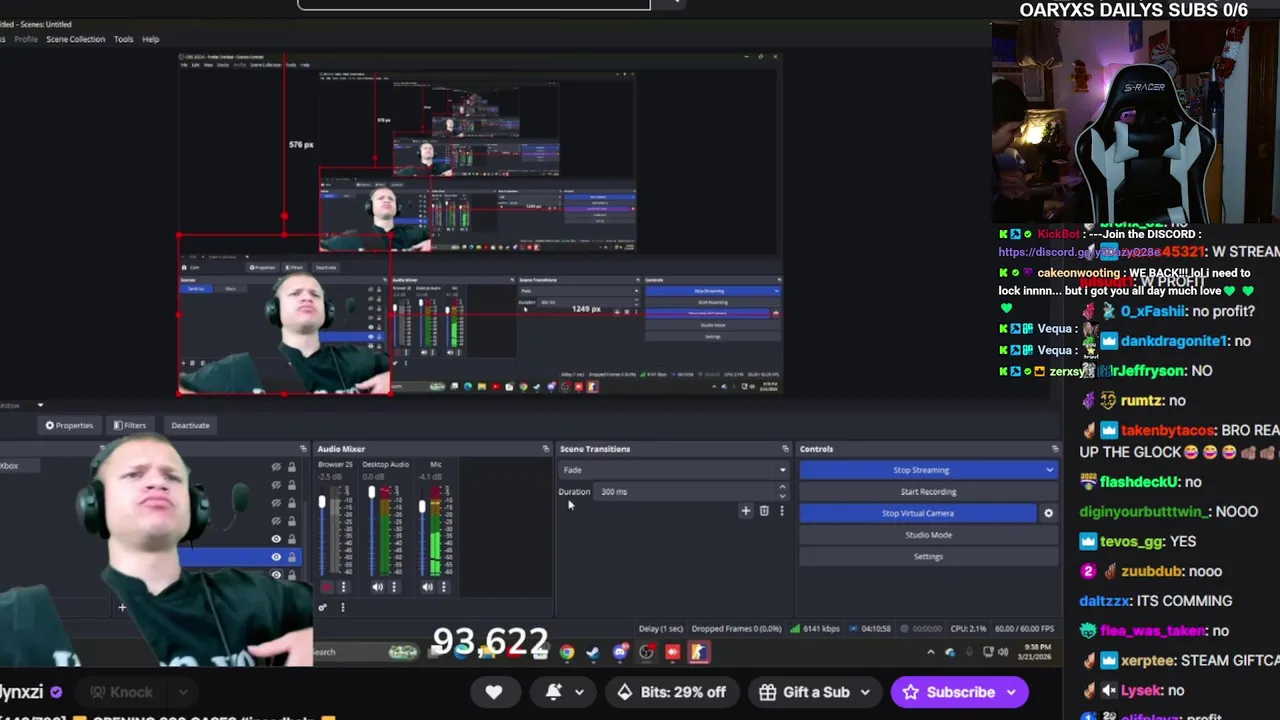The width and height of the screenshot is (1280, 720).
Task: Hide the source just above the highlighted row
Action: pos(276,539)
